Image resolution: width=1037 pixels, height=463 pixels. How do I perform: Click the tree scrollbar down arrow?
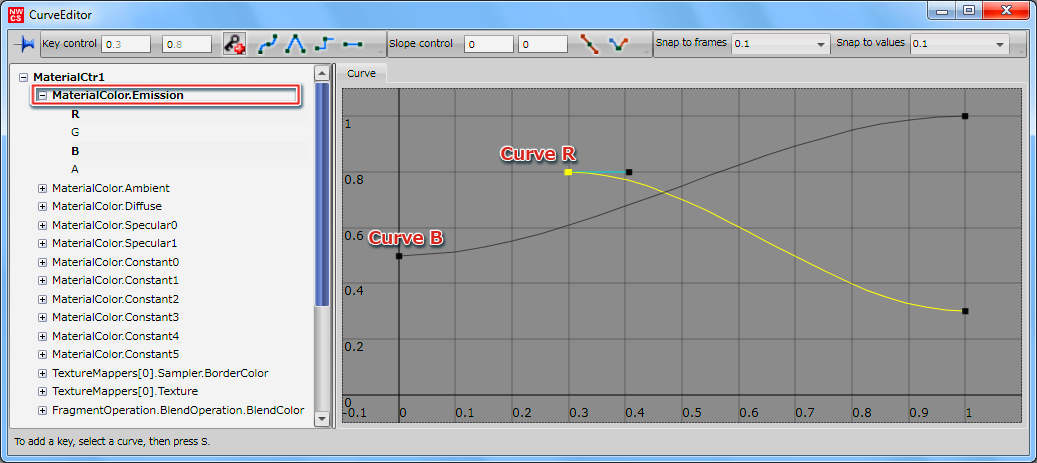pyautogui.click(x=322, y=418)
